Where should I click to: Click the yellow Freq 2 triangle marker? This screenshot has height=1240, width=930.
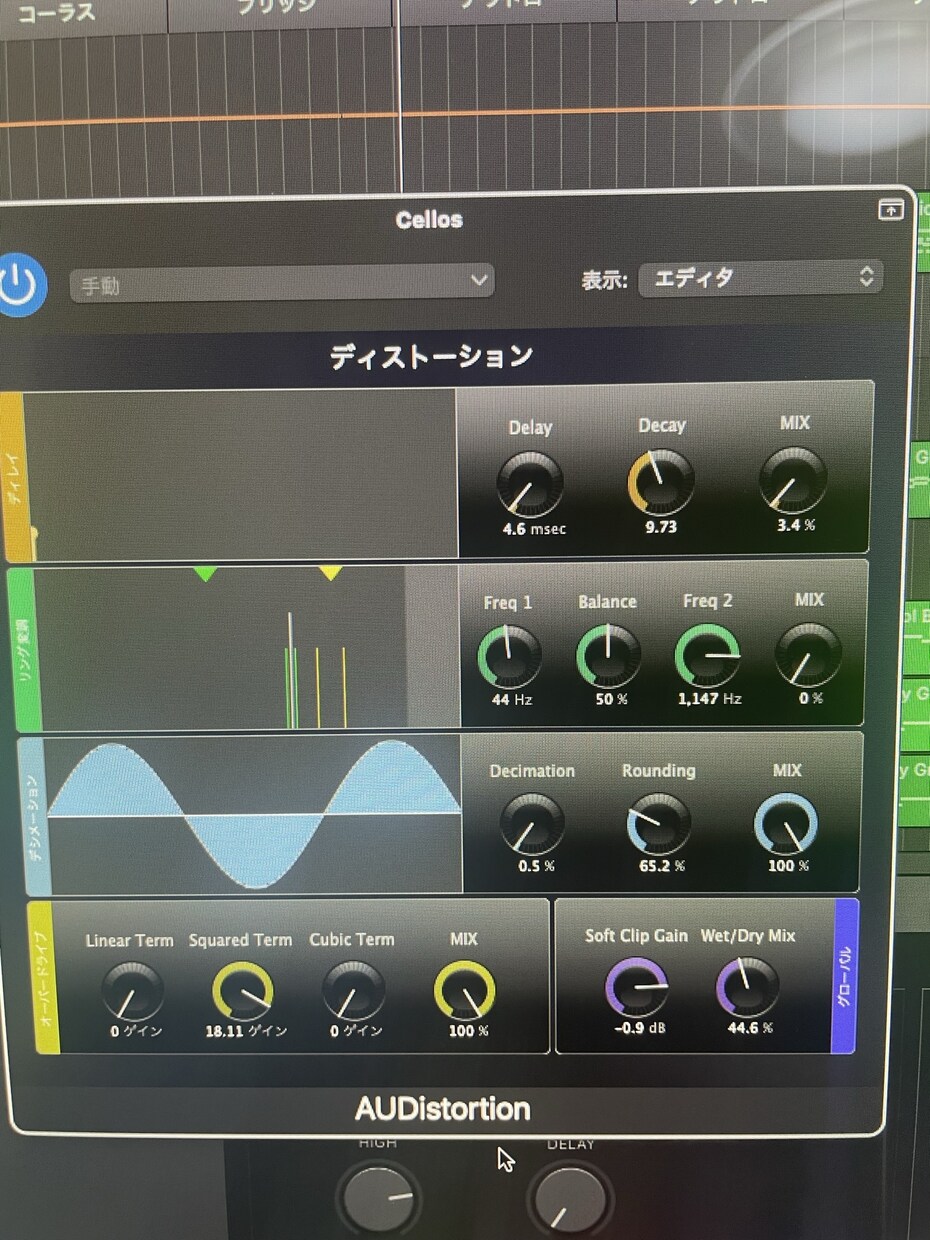click(x=330, y=573)
